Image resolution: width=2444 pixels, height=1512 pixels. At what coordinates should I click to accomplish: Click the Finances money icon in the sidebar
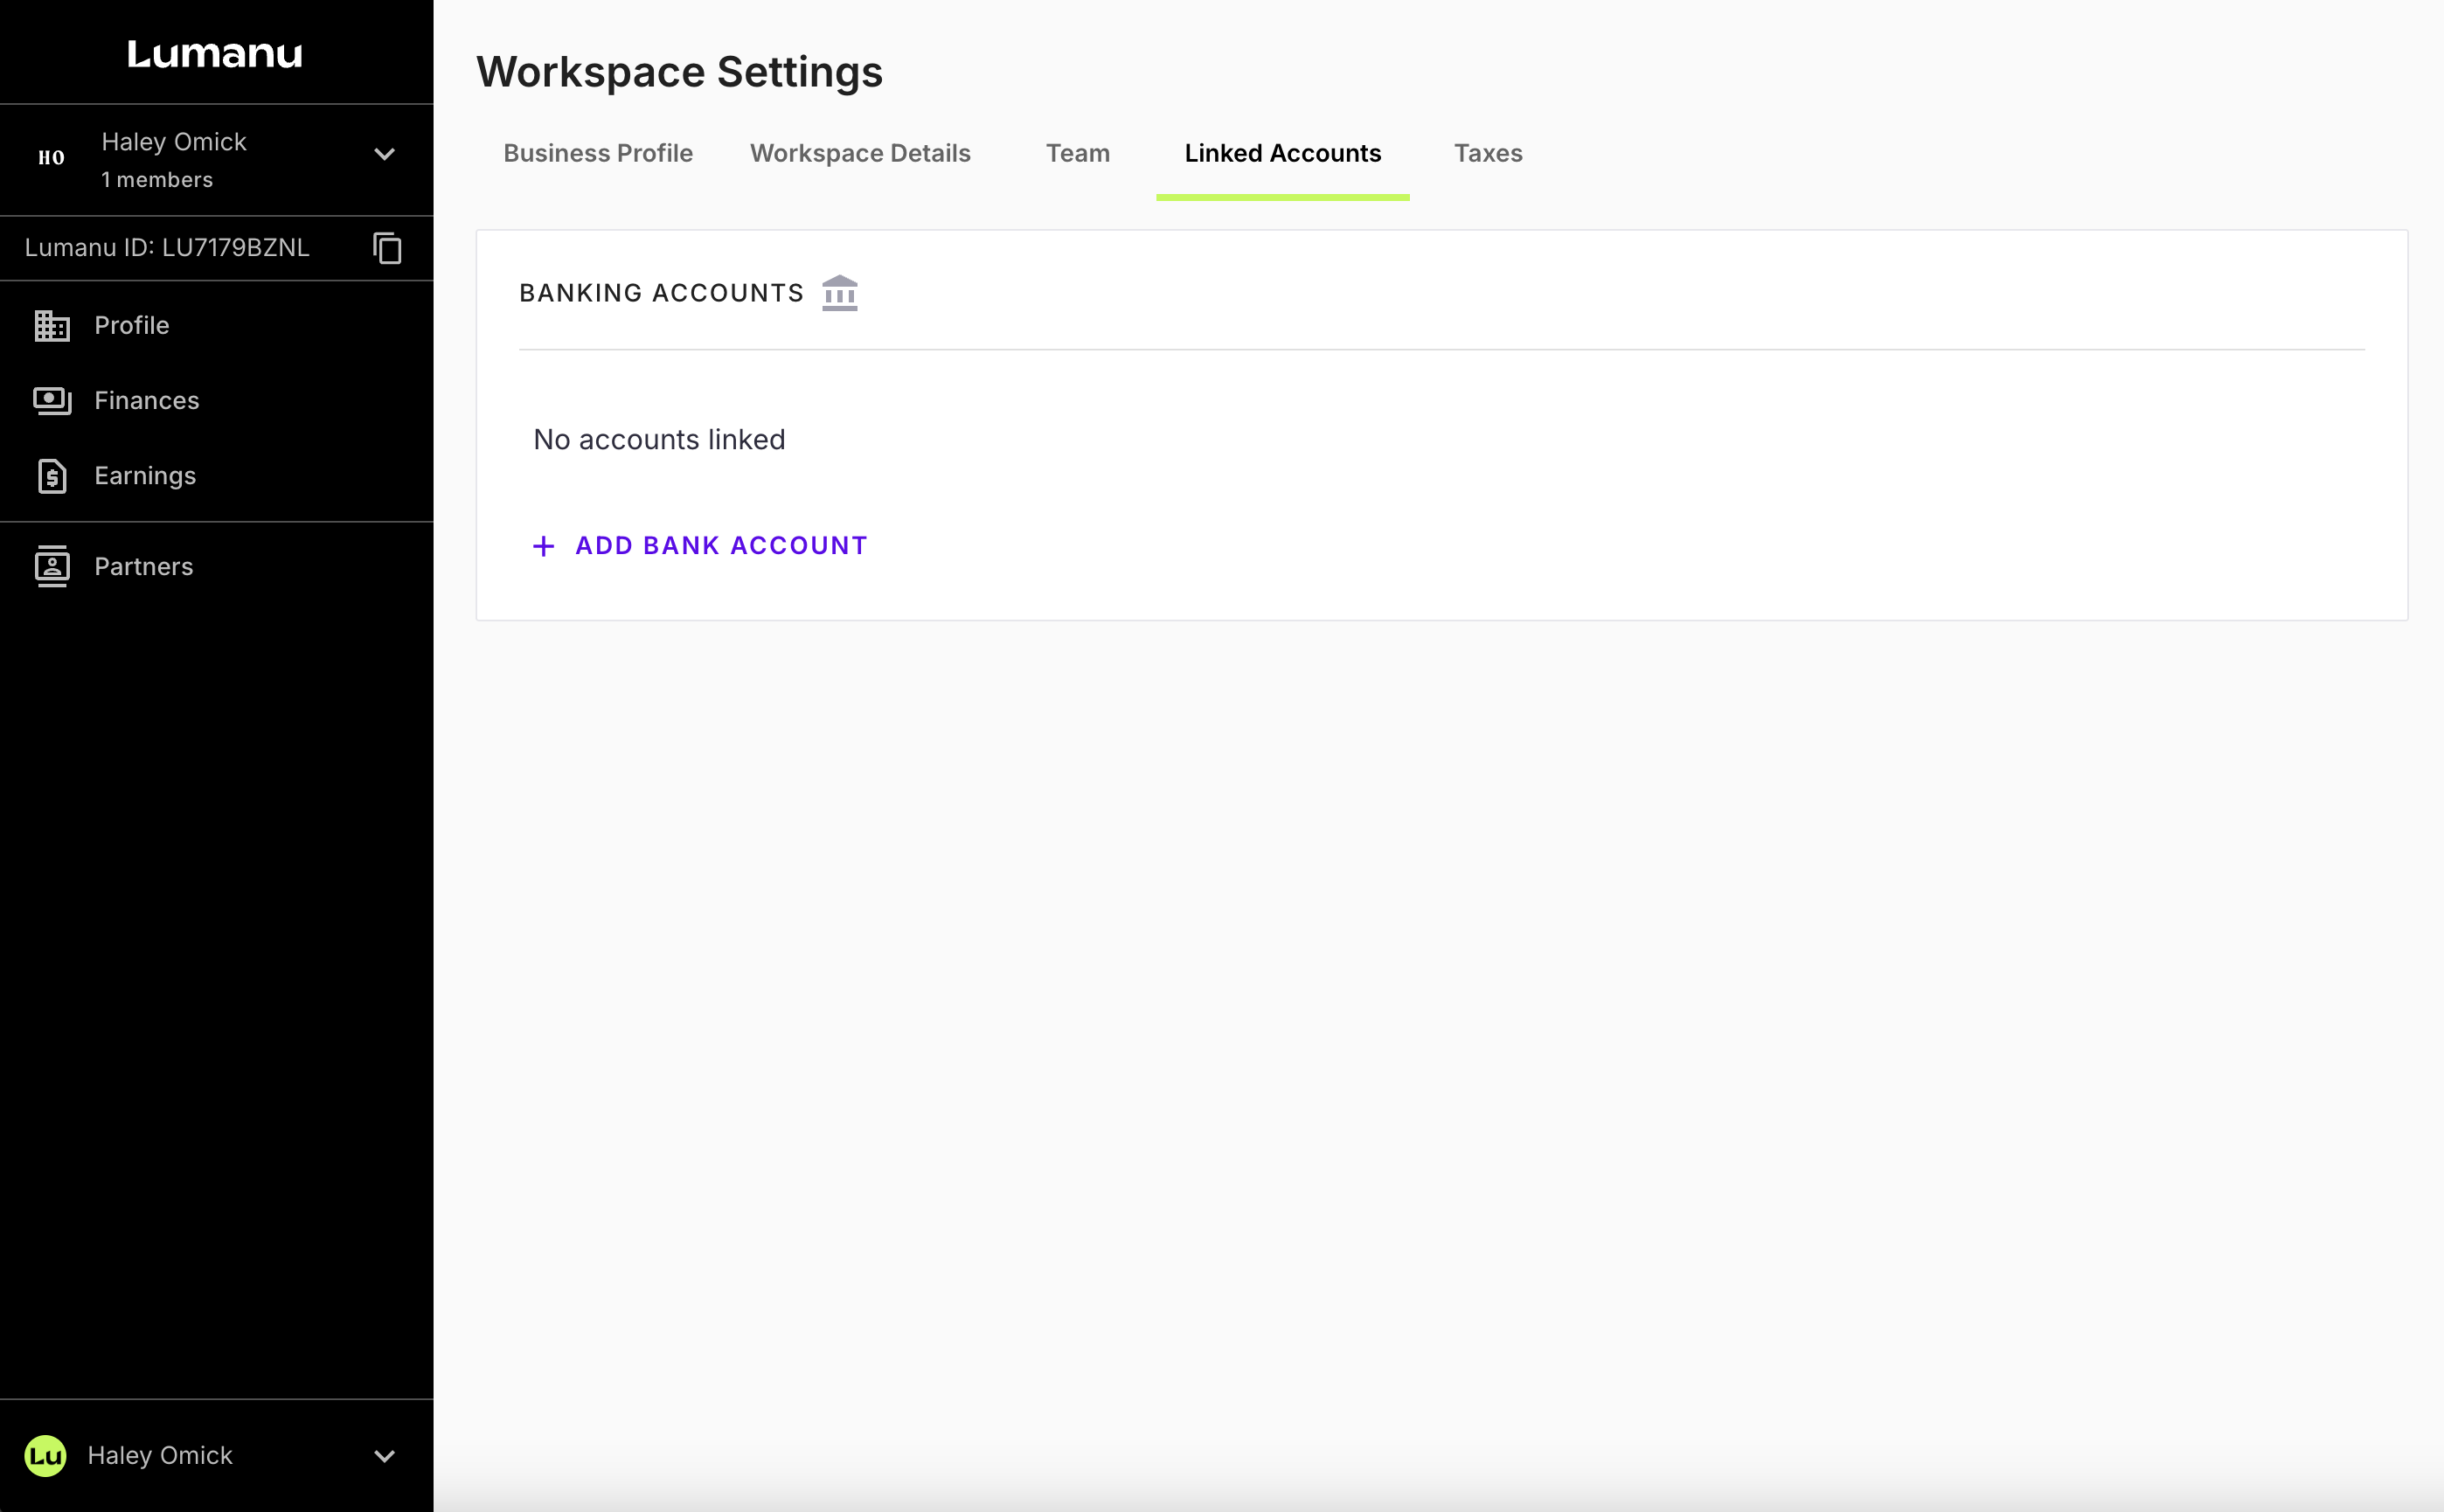[52, 400]
